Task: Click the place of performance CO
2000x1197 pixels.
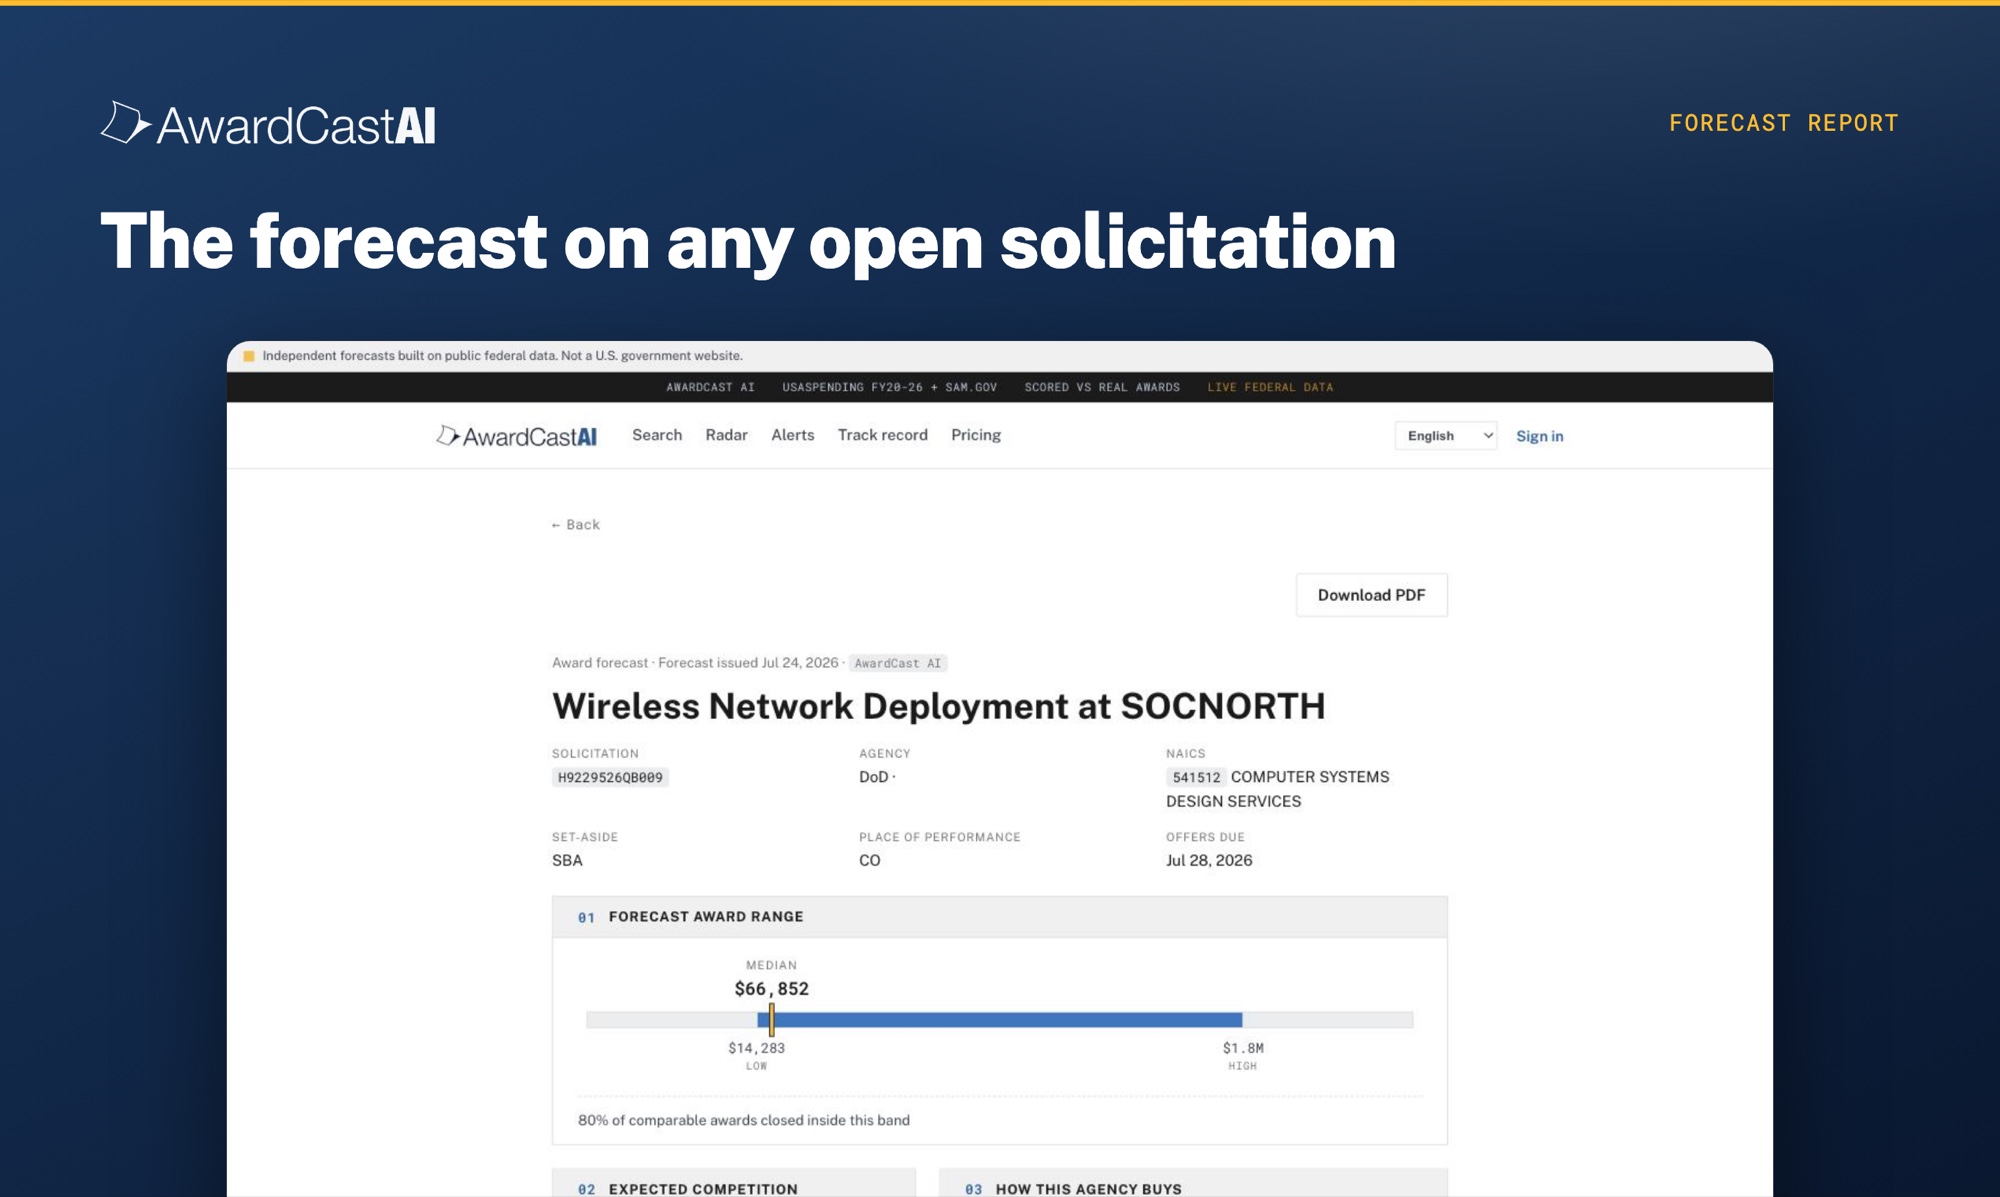Action: click(870, 860)
